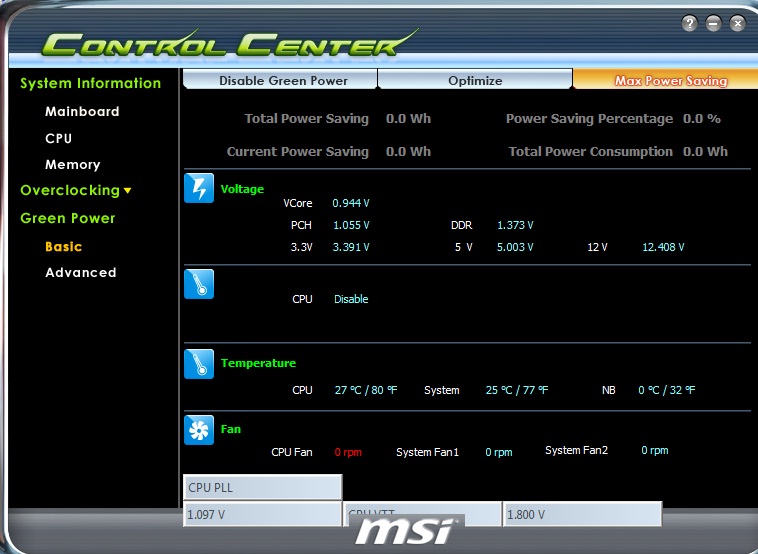
Task: Click the DDR 1.373 V value
Action: point(515,225)
